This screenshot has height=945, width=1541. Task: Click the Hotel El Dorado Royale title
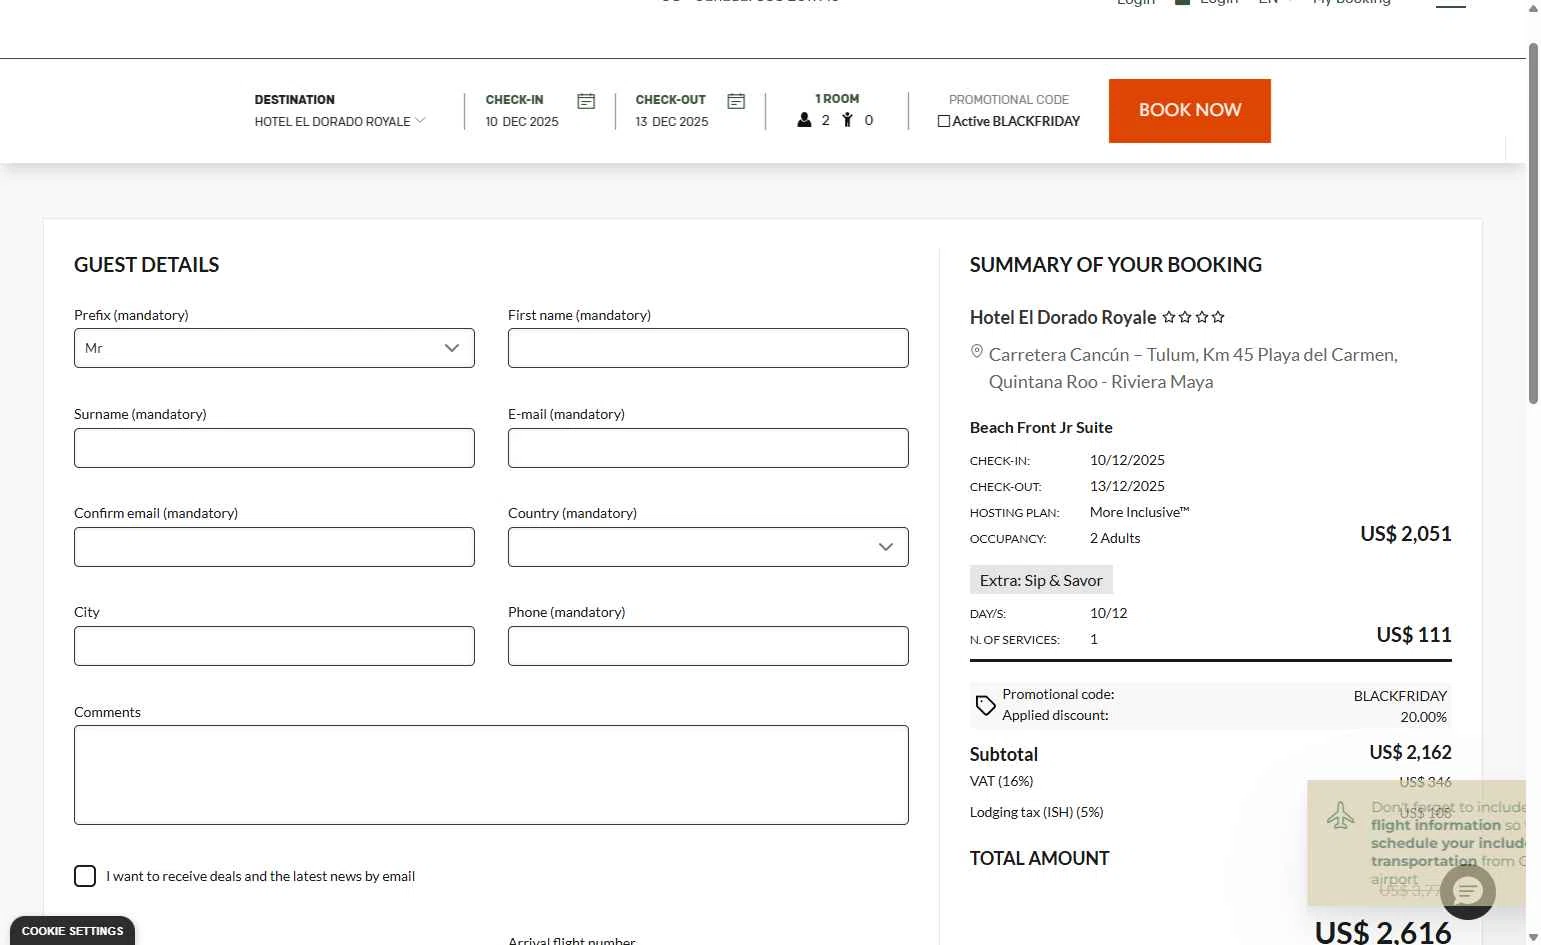(x=1063, y=317)
